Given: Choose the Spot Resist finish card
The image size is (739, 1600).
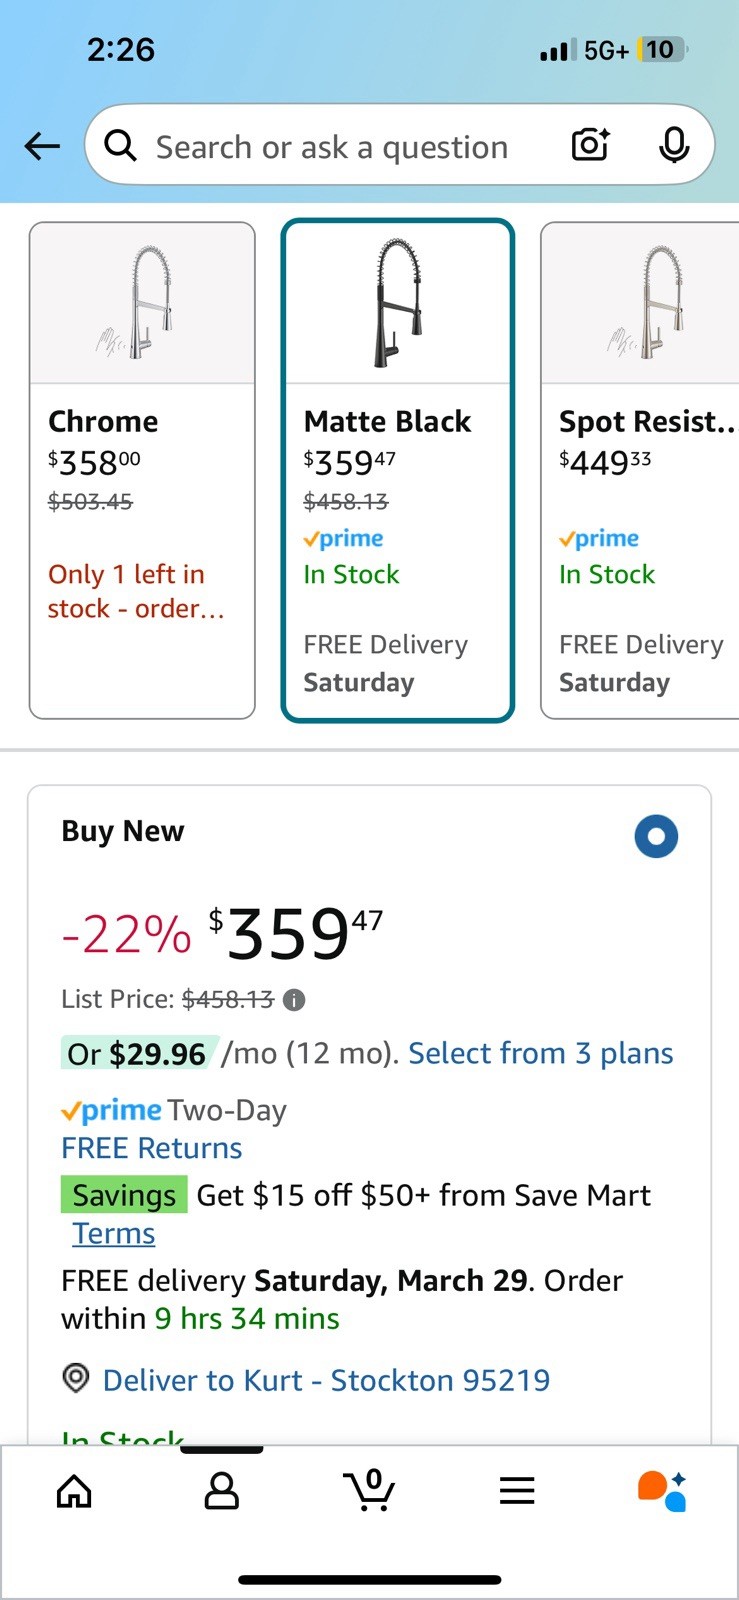Looking at the screenshot, I should [640, 470].
